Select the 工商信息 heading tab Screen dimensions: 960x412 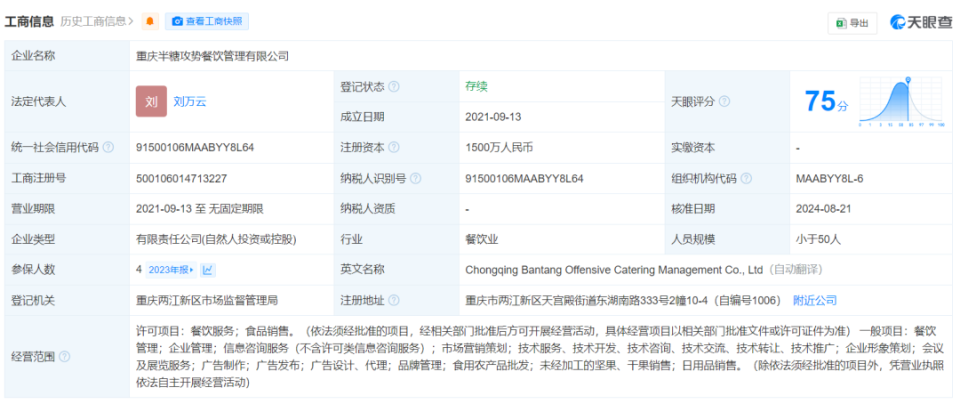click(x=29, y=21)
